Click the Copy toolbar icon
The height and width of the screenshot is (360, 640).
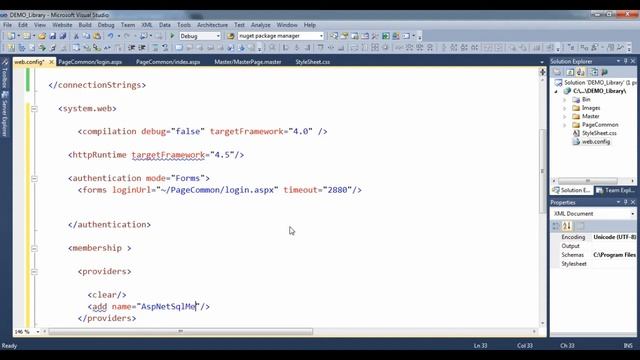click(x=86, y=36)
